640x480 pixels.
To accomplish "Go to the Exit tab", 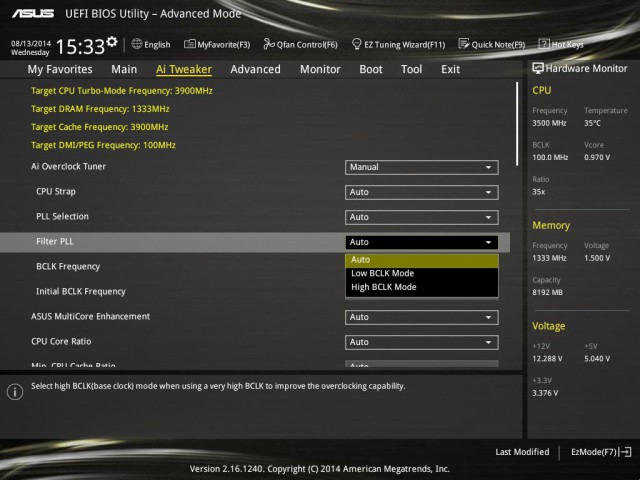I will click(x=450, y=69).
